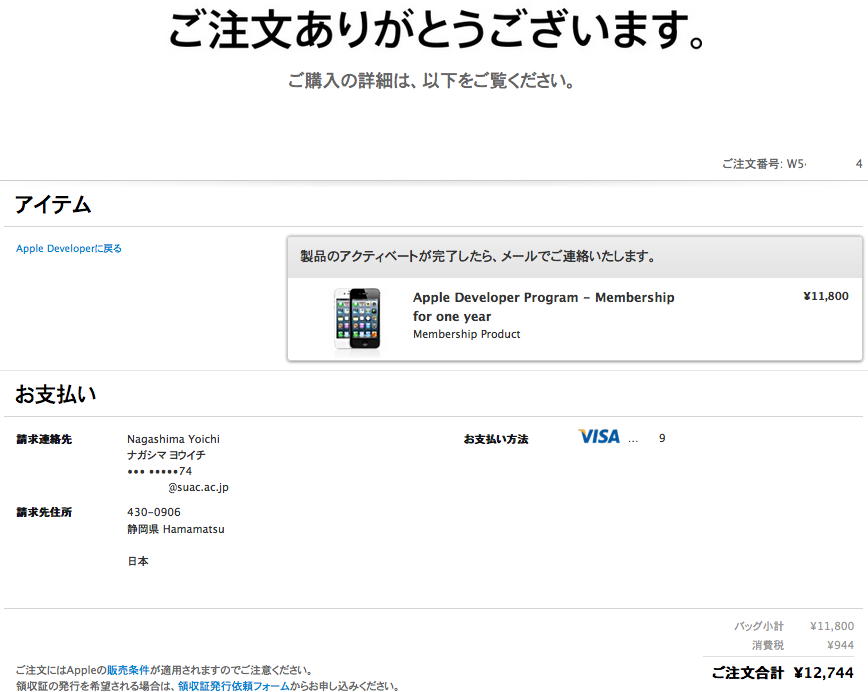Click the ¥12,744 order total
This screenshot has width=868, height=692.
[823, 673]
